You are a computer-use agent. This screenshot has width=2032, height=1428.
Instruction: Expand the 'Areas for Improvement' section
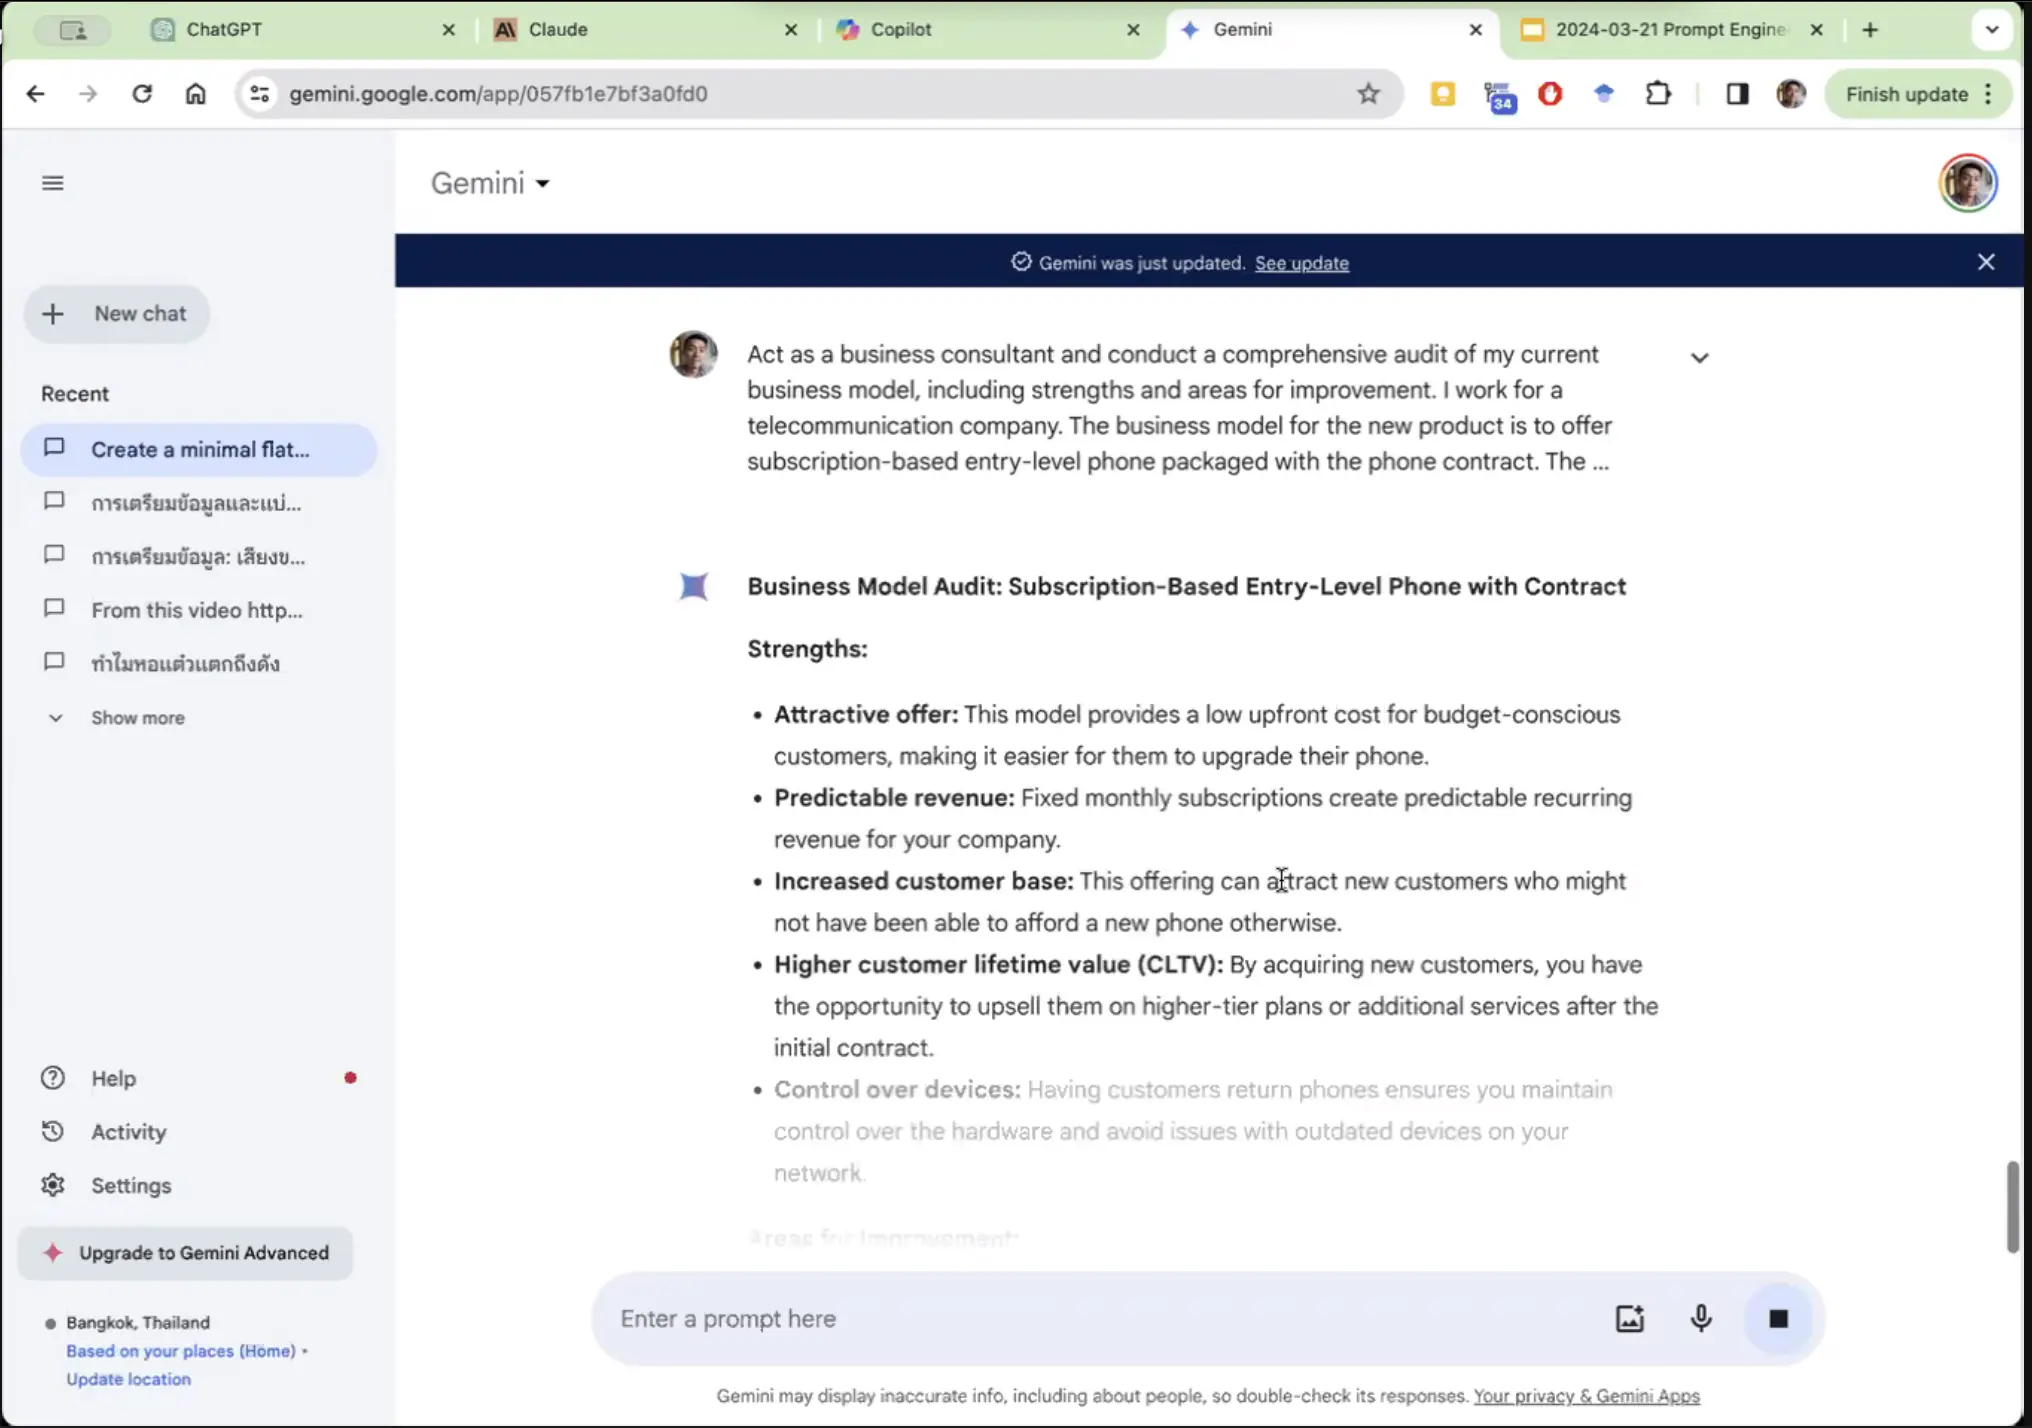tap(882, 1236)
